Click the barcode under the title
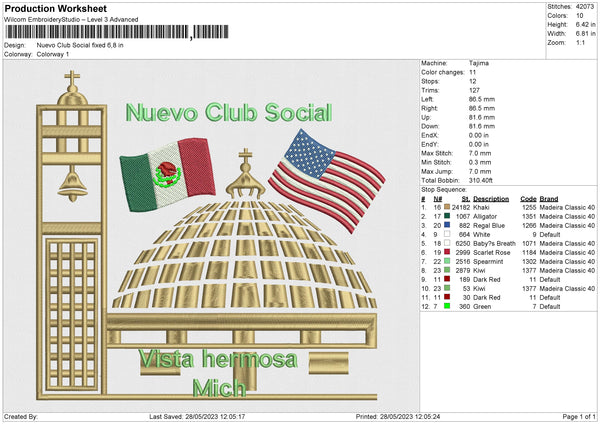600x424 pixels. click(117, 32)
